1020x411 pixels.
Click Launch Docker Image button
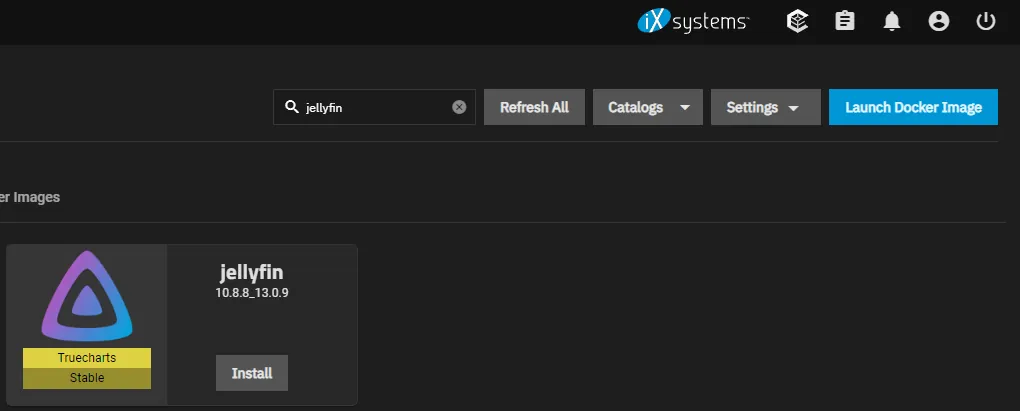pos(913,107)
